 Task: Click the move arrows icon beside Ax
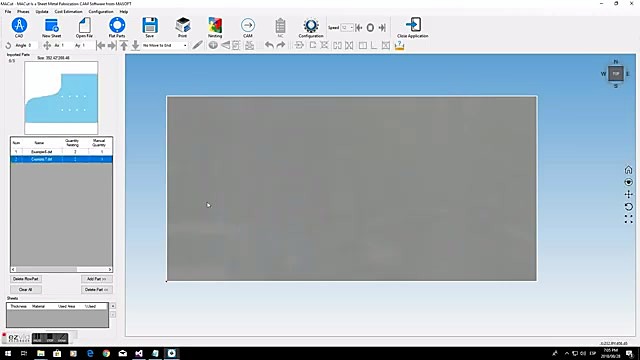click(47, 45)
